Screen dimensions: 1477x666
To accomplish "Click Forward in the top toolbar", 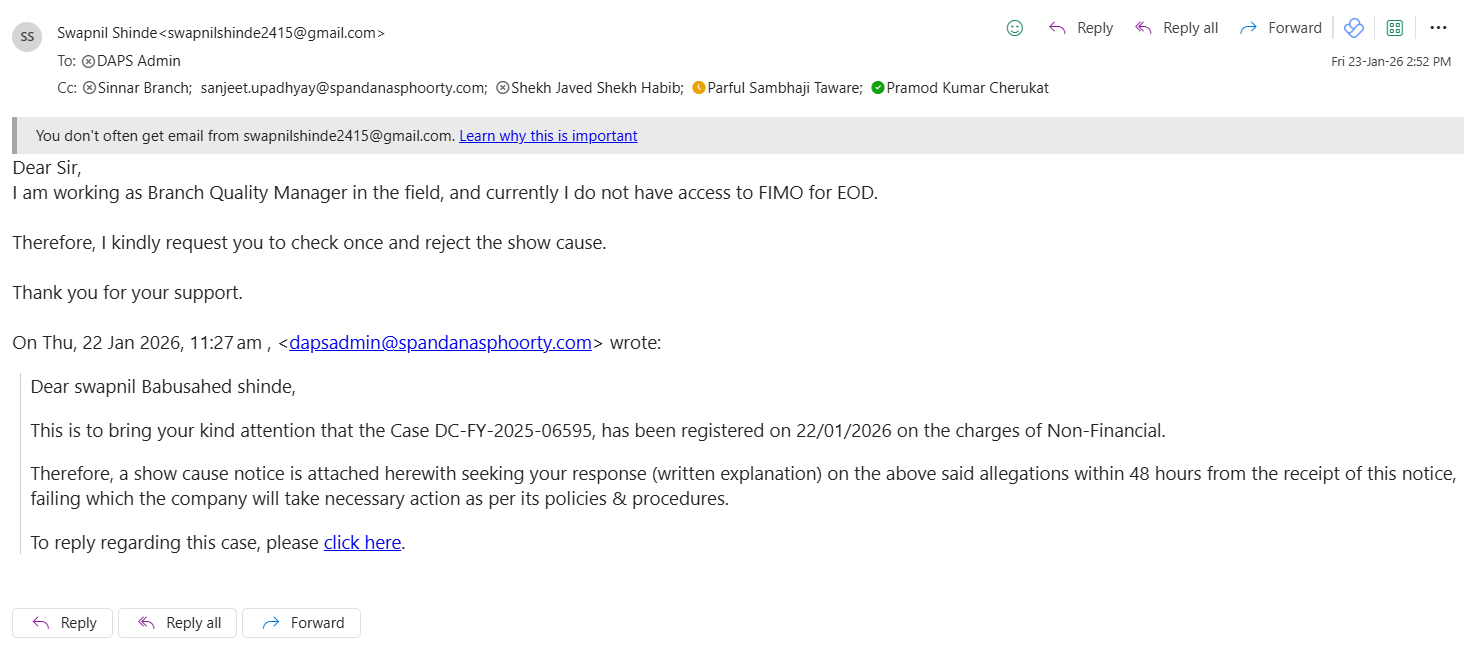I will tap(1280, 28).
